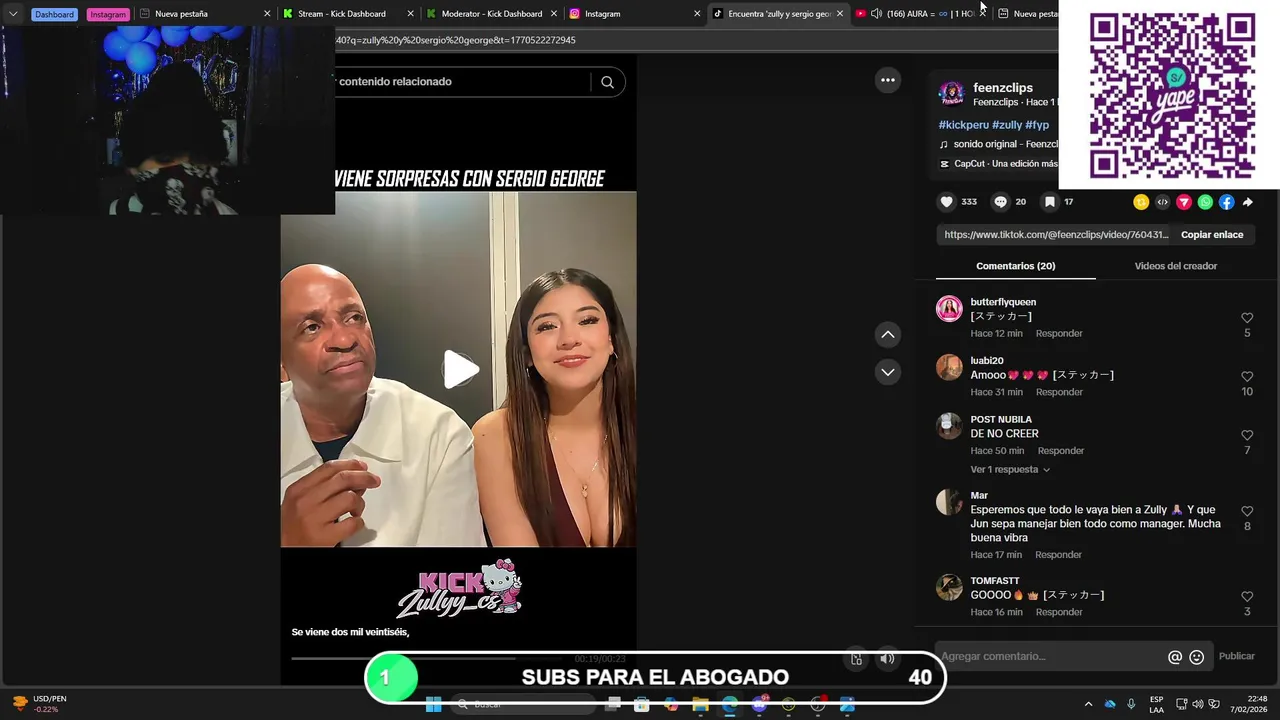
Task: Get embed code via the </> icon
Action: click(1162, 202)
